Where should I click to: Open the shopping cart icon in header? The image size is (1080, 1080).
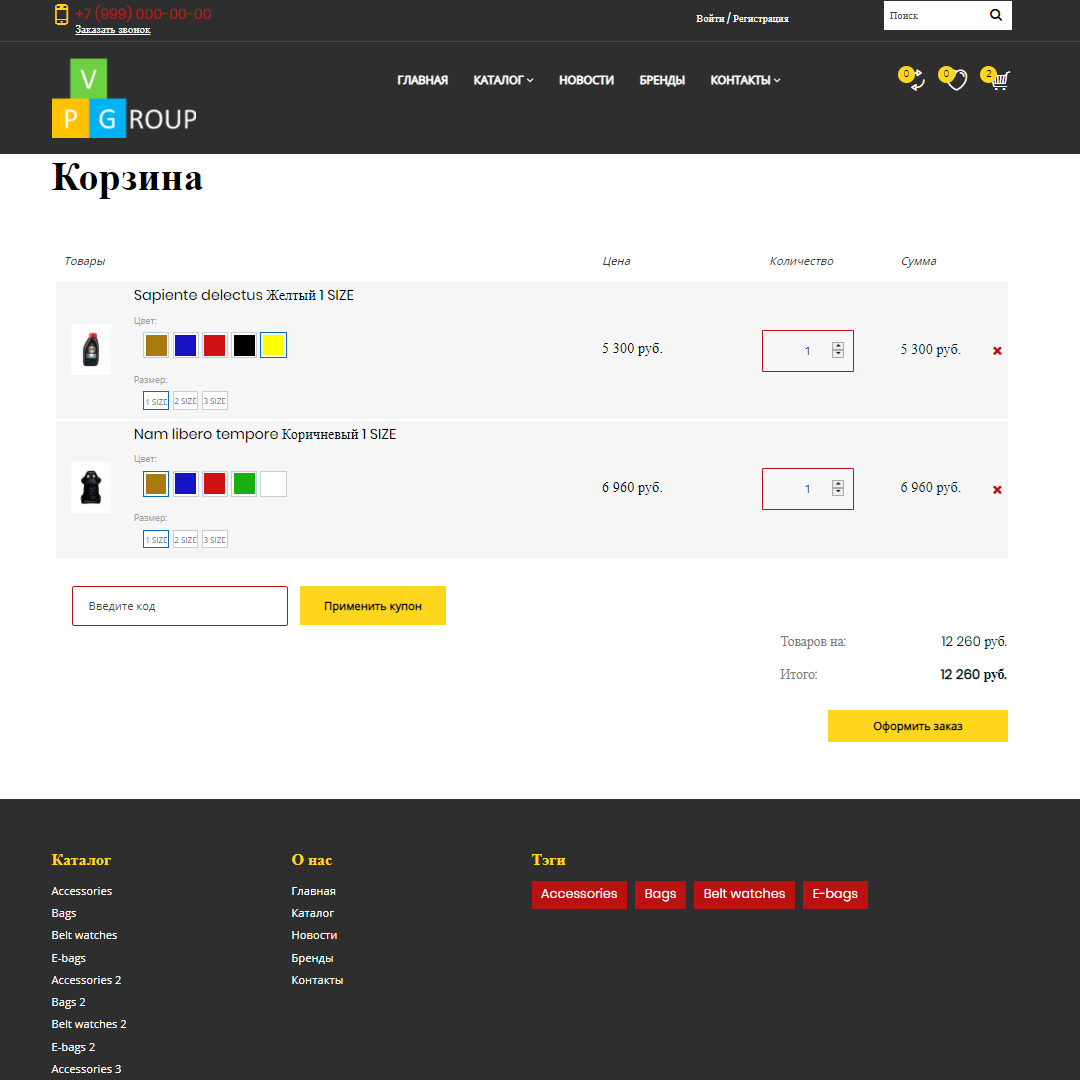[x=999, y=81]
